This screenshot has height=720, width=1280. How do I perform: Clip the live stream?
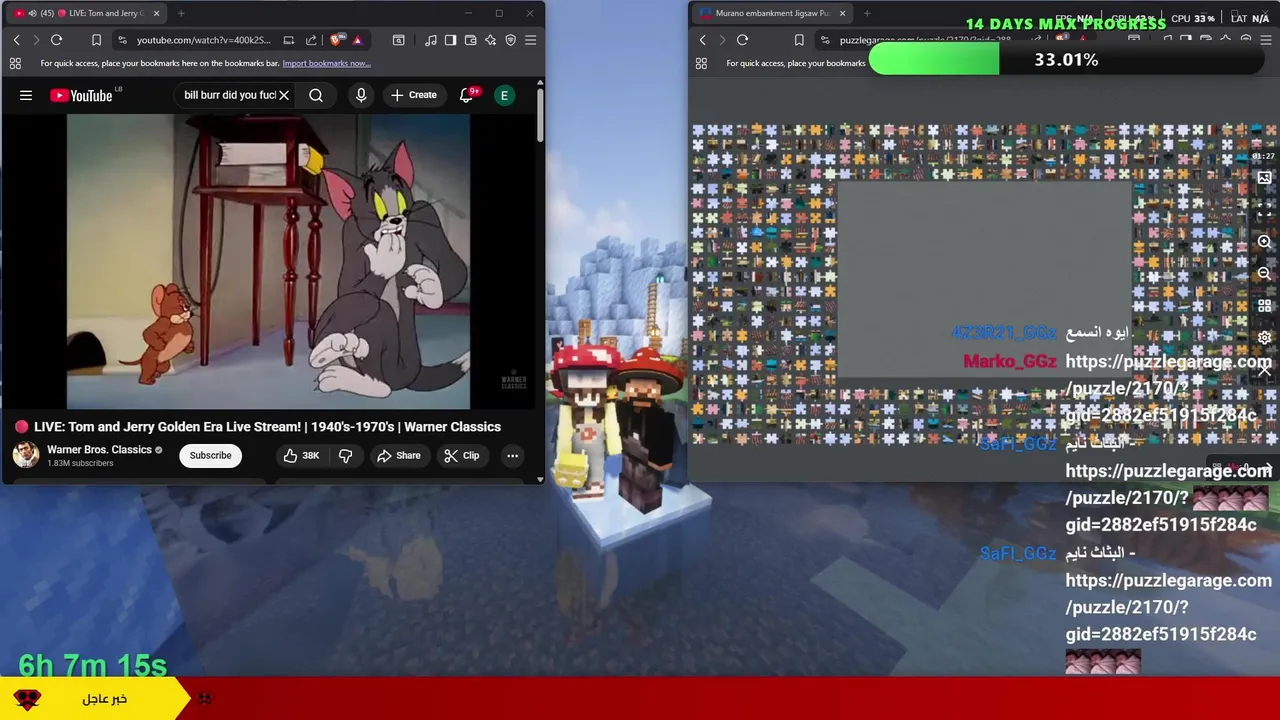click(462, 455)
